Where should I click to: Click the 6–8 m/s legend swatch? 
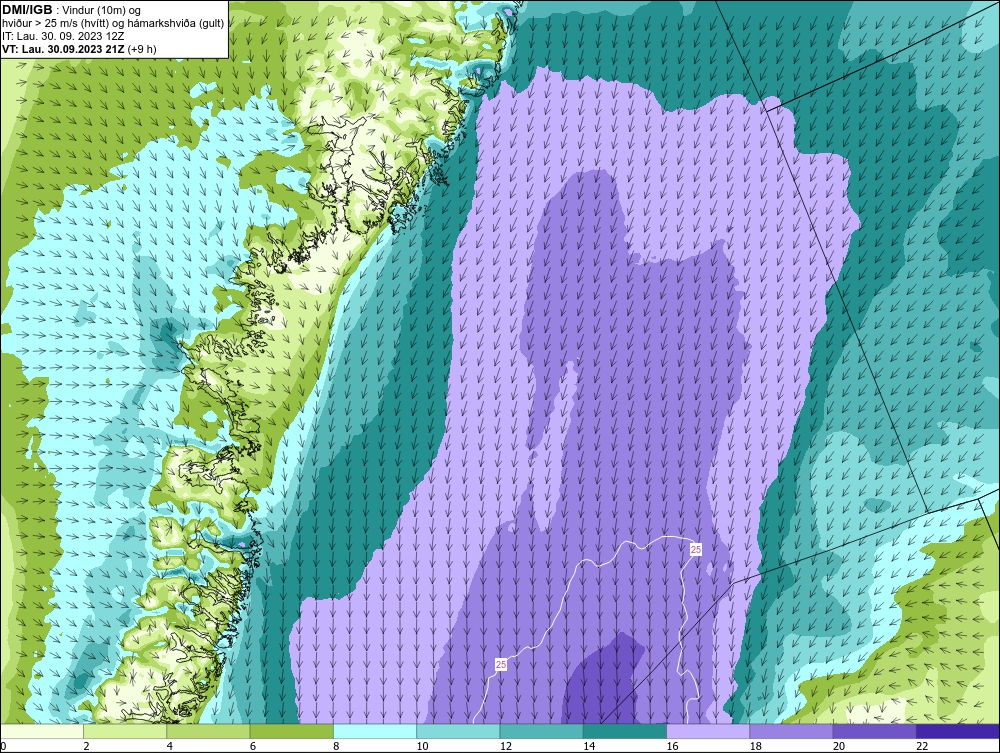291,731
